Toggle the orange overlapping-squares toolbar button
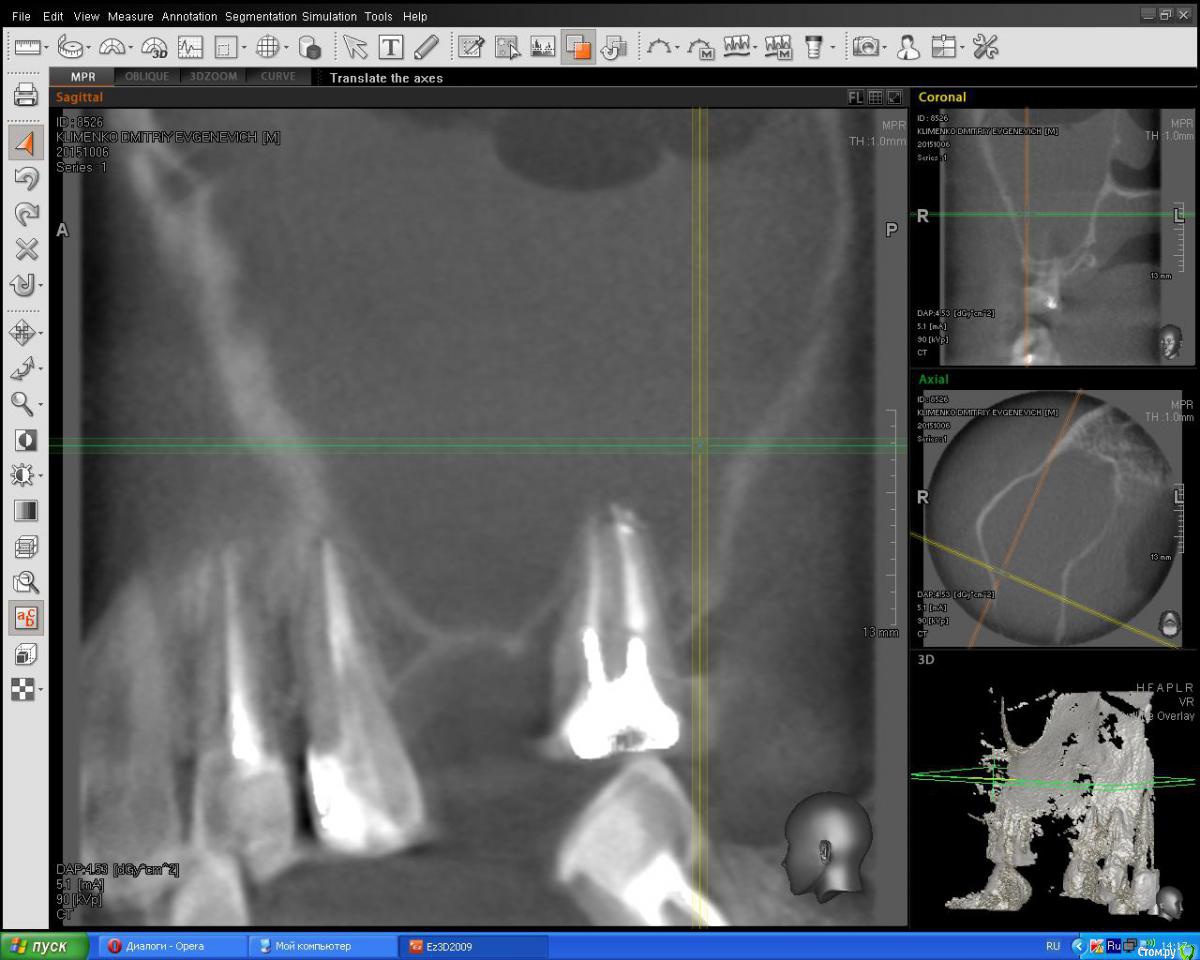The width and height of the screenshot is (1200, 960). point(577,47)
